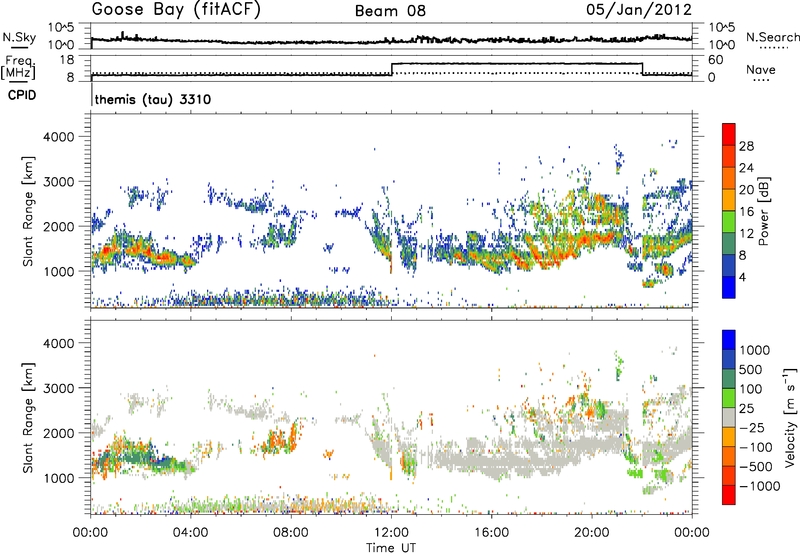The width and height of the screenshot is (800, 554).
Task: Click the "12" power colorbar label
Action: [746, 234]
